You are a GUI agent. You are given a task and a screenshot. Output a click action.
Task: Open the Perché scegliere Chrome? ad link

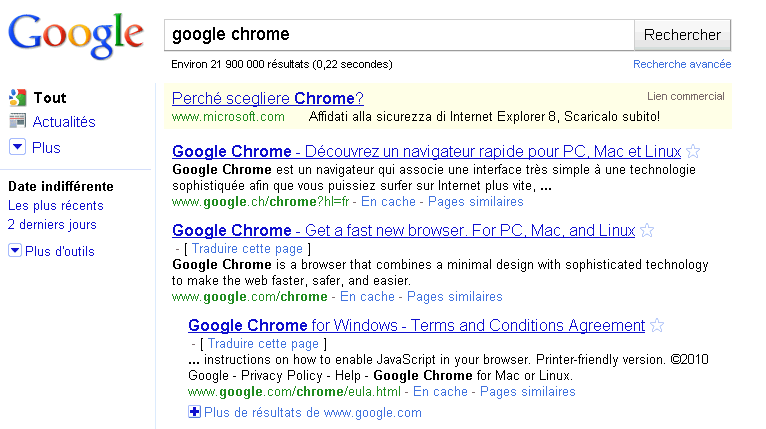point(267,98)
